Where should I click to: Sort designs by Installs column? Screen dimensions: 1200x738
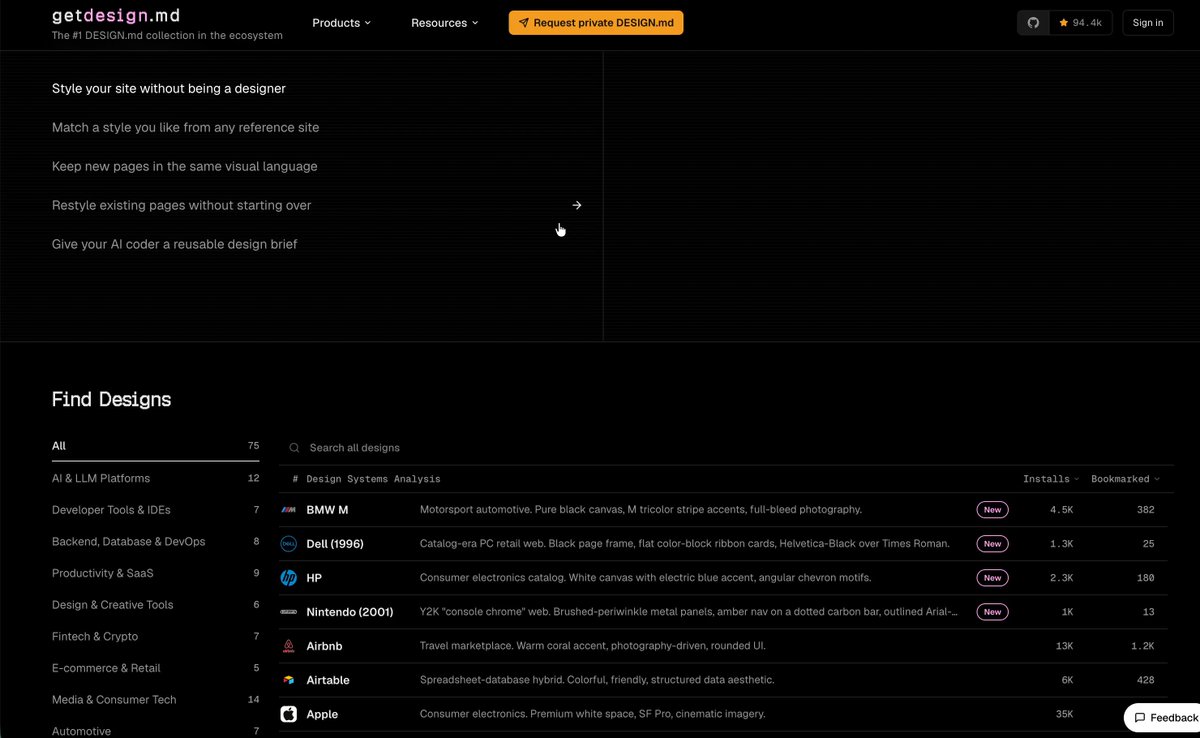[x=1050, y=479]
